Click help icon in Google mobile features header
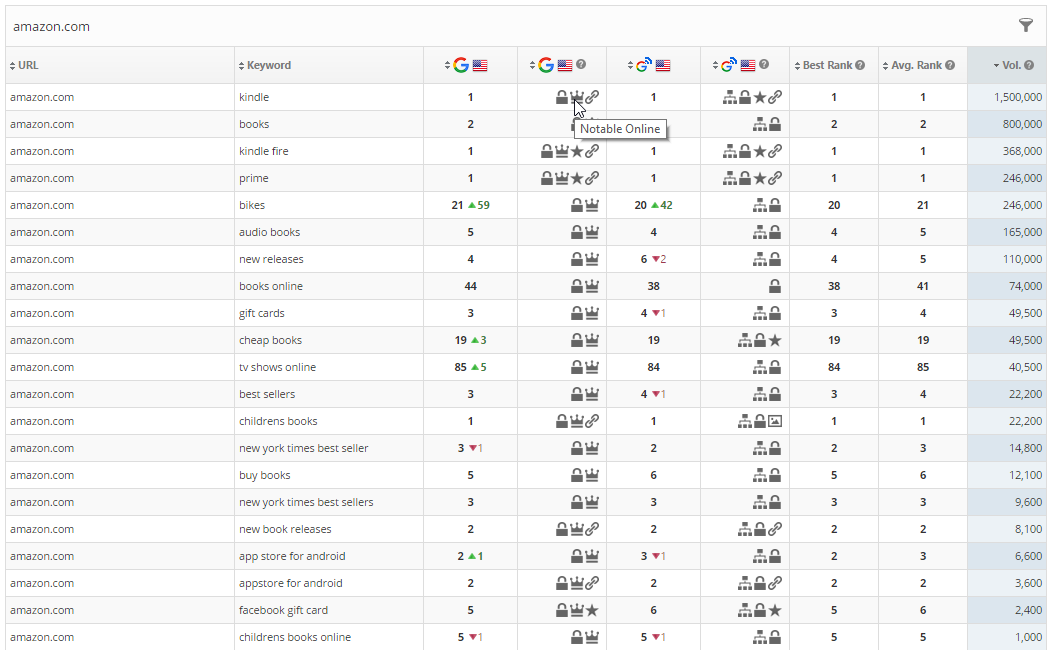 [764, 64]
